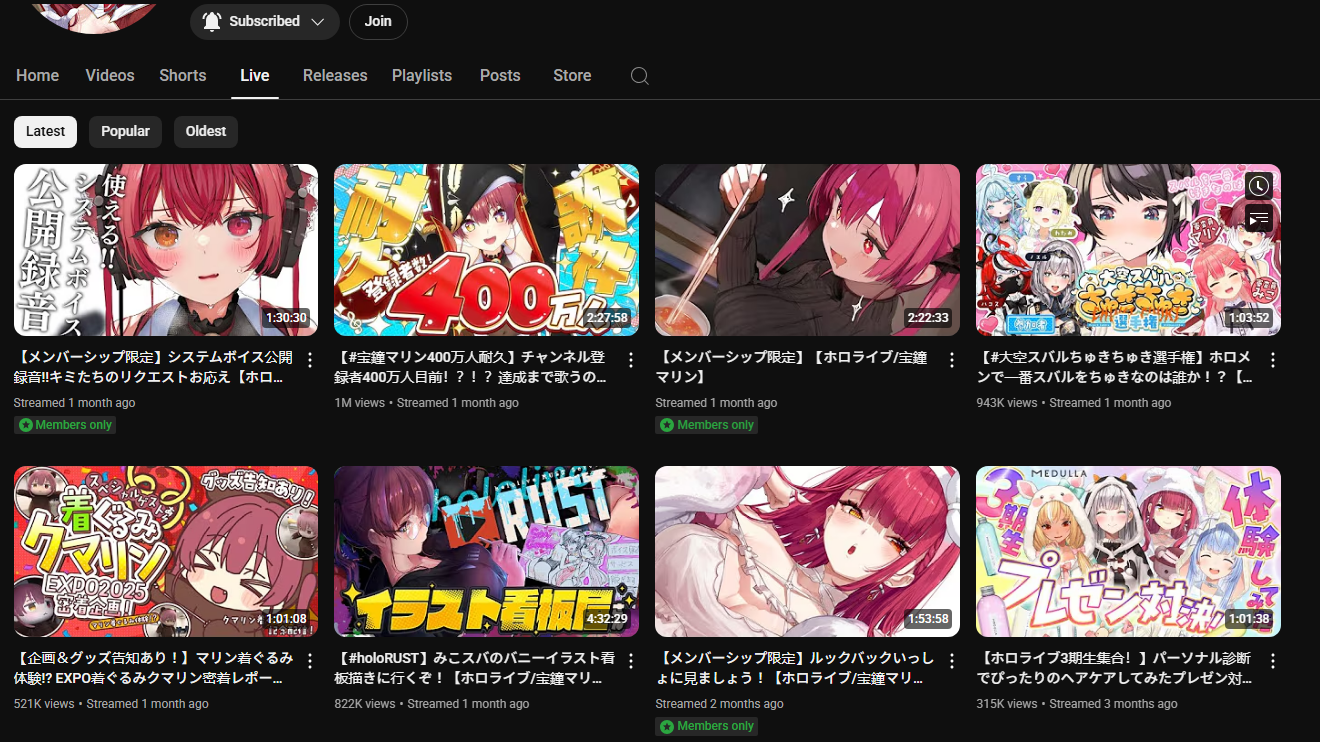Click title 【ホロライブ3期生集合！】パーソナル診断
This screenshot has width=1320, height=742.
1116,668
